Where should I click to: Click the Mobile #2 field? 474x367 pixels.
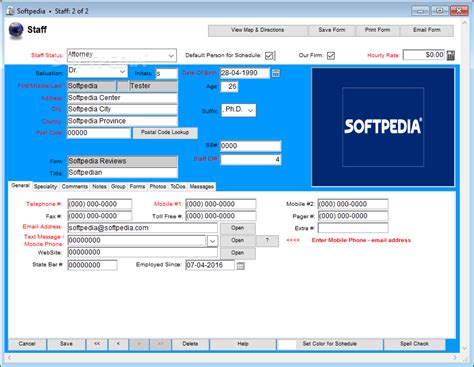pos(353,204)
